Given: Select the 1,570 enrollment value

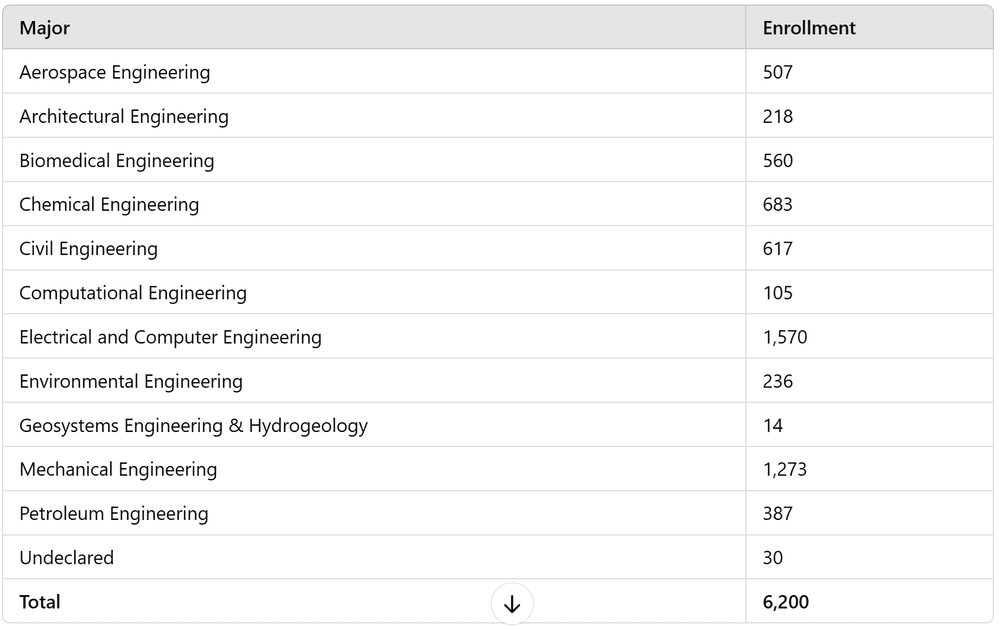Looking at the screenshot, I should click(x=785, y=337).
